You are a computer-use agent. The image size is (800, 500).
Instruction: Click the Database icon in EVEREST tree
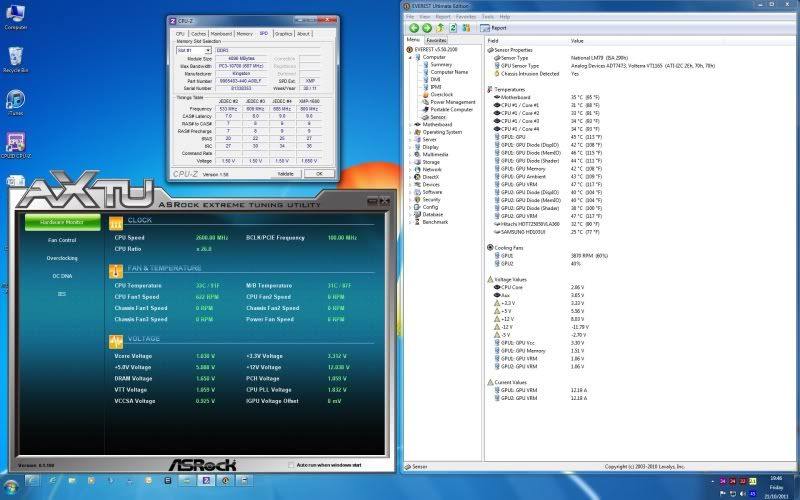coord(417,215)
